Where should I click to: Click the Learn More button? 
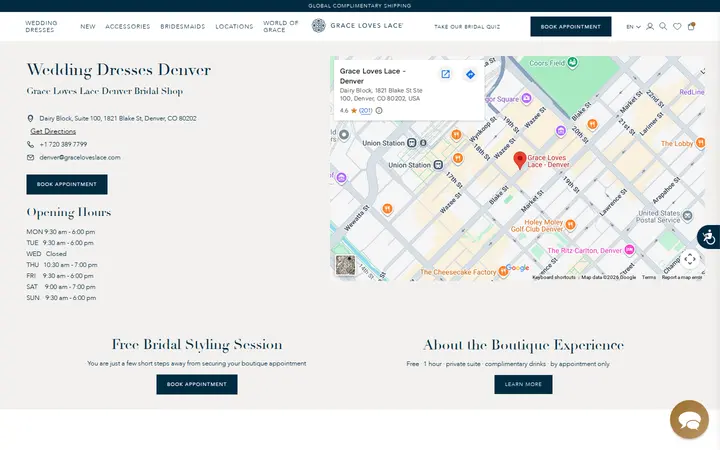pos(523,384)
